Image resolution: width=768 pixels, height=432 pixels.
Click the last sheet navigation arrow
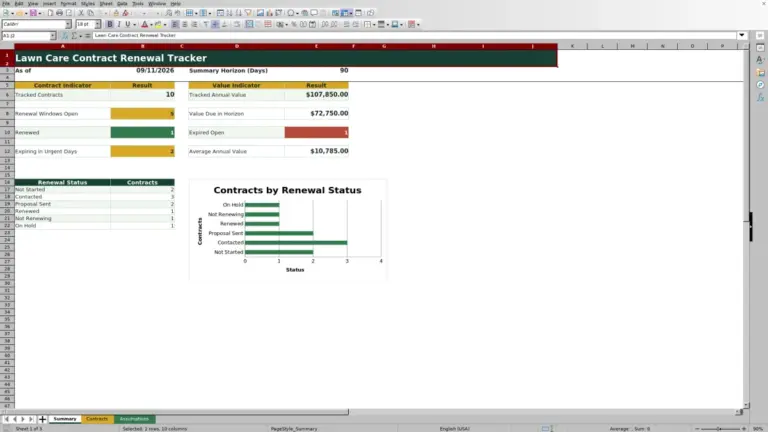(x=31, y=419)
